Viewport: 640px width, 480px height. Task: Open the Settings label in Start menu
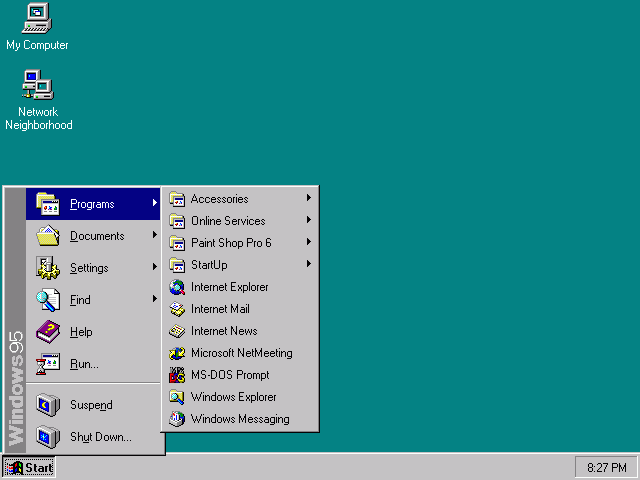89,268
